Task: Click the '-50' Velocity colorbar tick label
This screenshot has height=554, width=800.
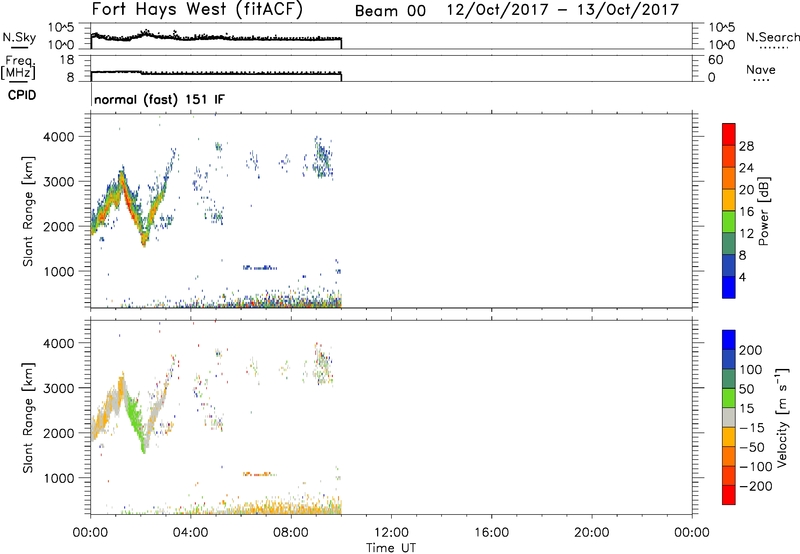Action: point(752,447)
